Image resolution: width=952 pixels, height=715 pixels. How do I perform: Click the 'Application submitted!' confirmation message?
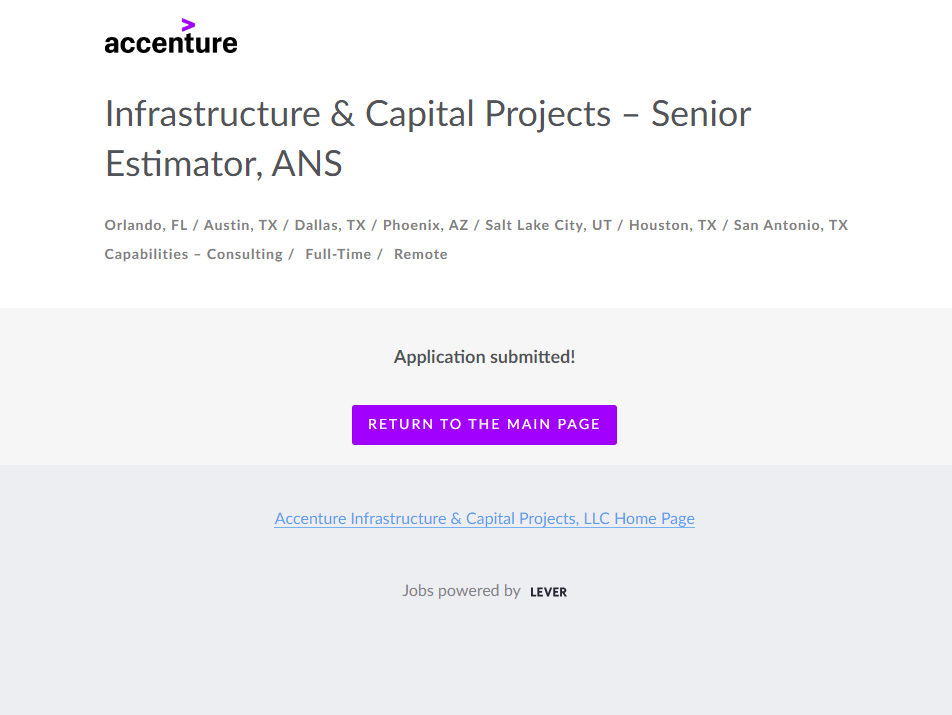(484, 357)
